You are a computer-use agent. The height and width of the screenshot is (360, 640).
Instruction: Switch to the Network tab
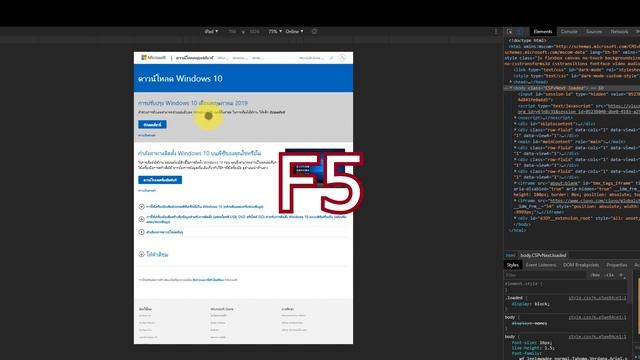click(619, 31)
